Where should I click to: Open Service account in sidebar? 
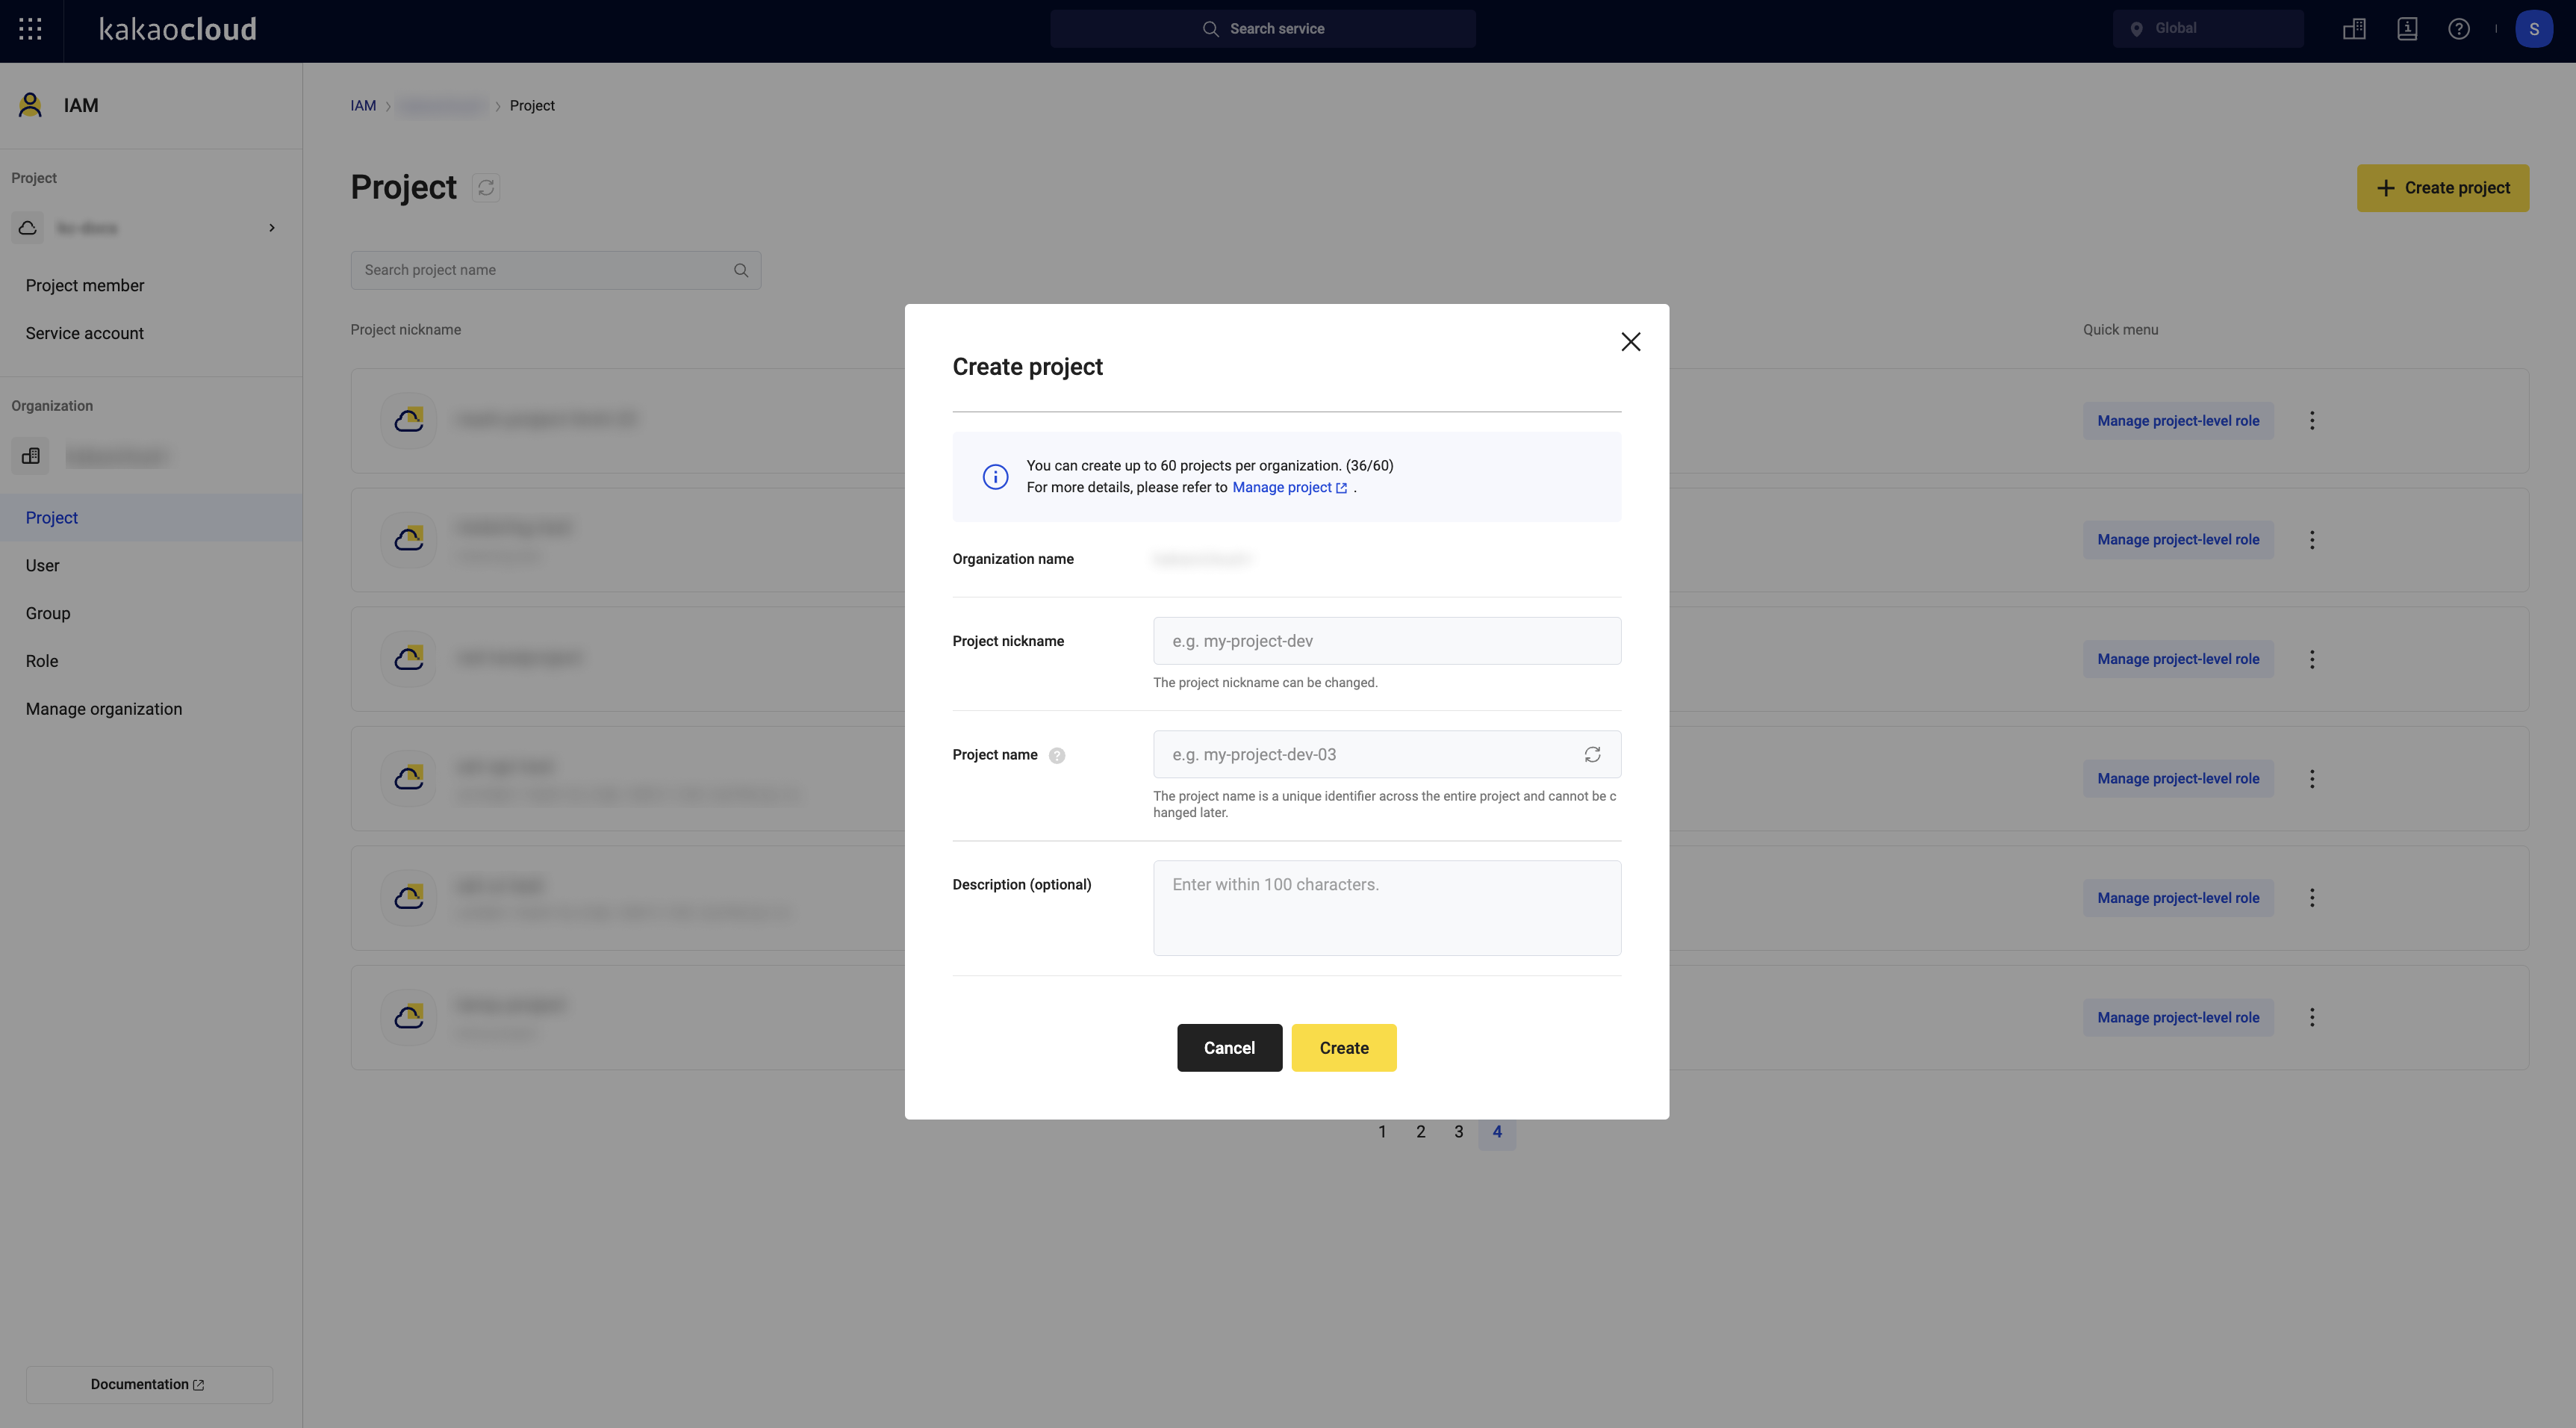point(85,334)
